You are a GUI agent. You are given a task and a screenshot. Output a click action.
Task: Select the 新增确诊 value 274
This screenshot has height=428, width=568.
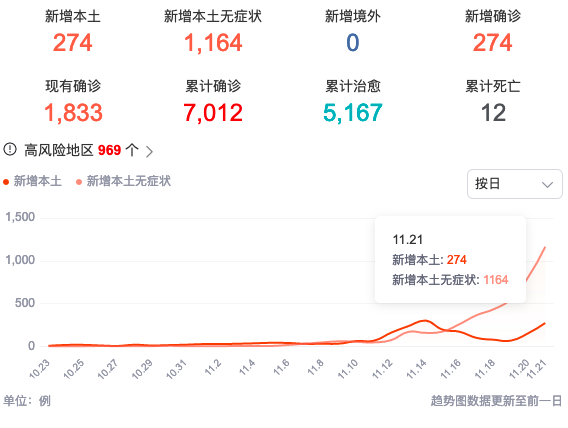tap(493, 43)
